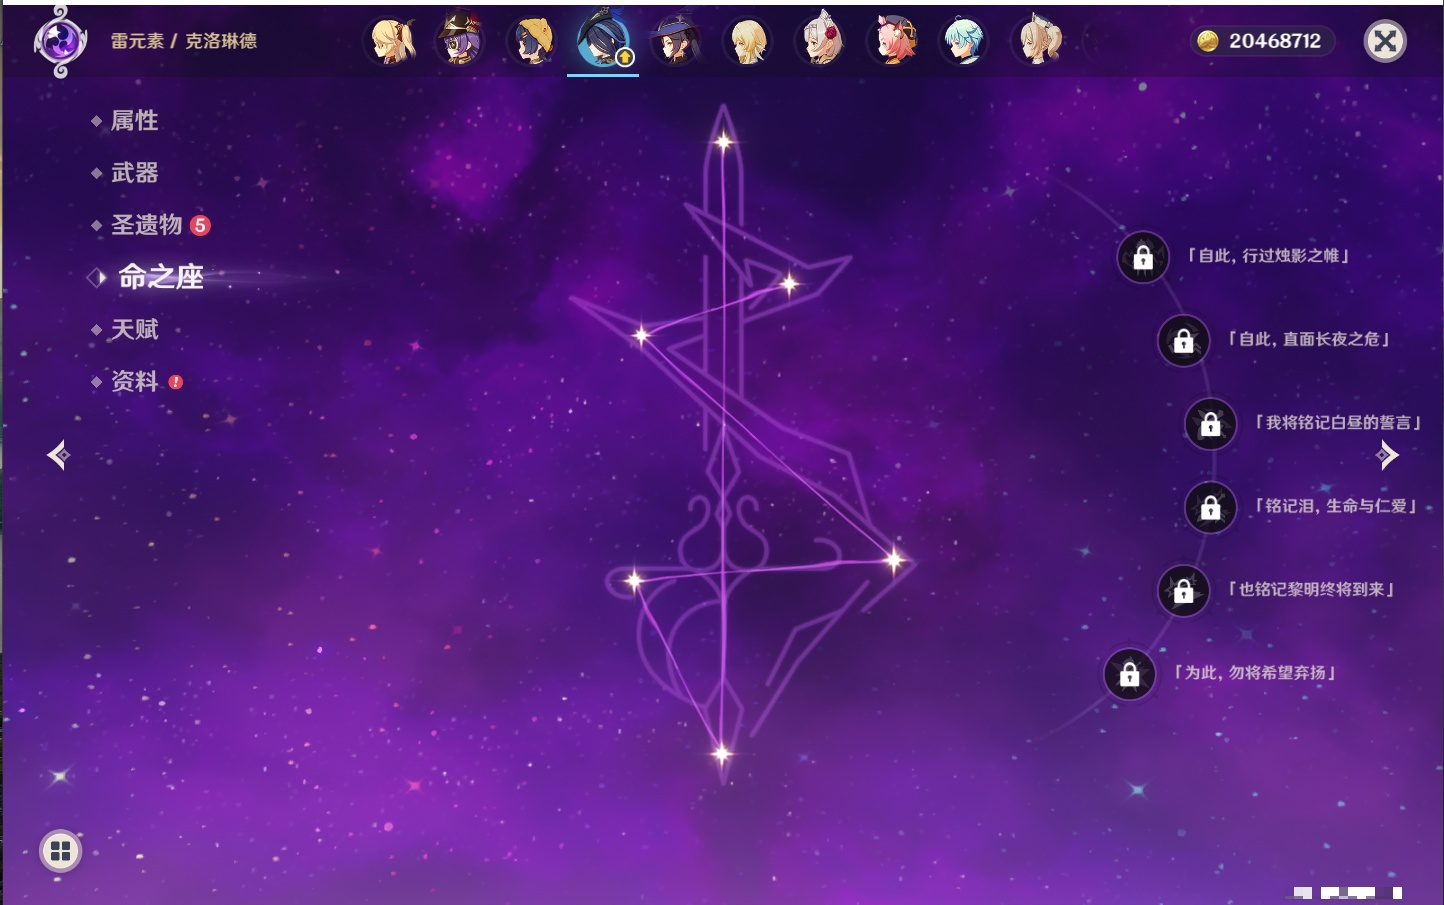1444x905 pixels.
Task: Select the pink-haired cat-eared character avatar
Action: [893, 41]
